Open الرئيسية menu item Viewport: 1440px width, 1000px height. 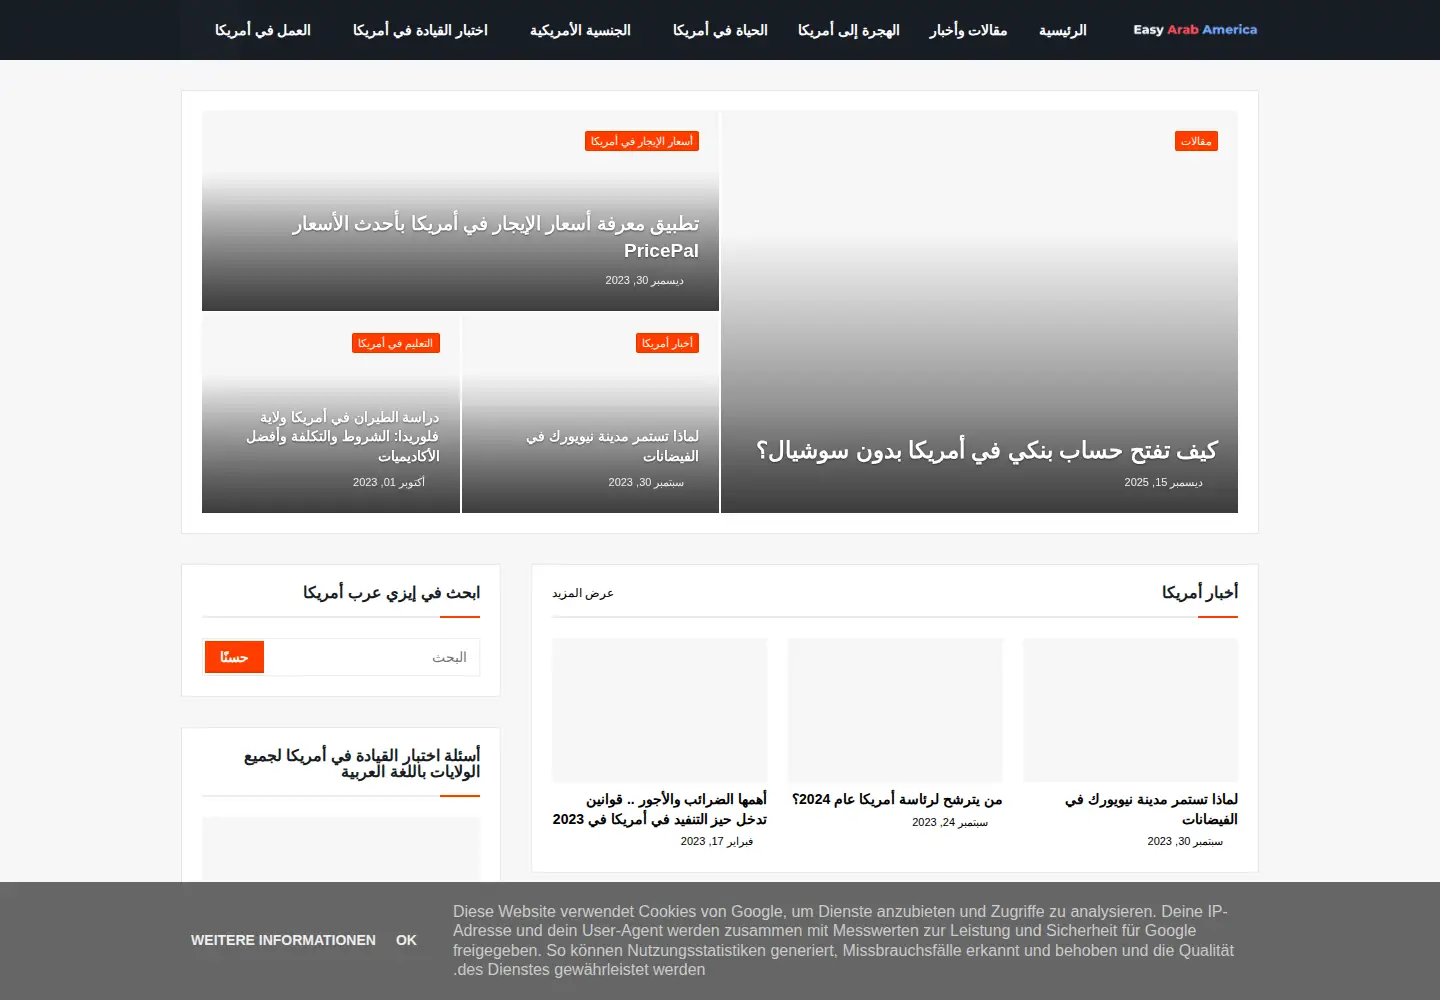(x=1062, y=30)
